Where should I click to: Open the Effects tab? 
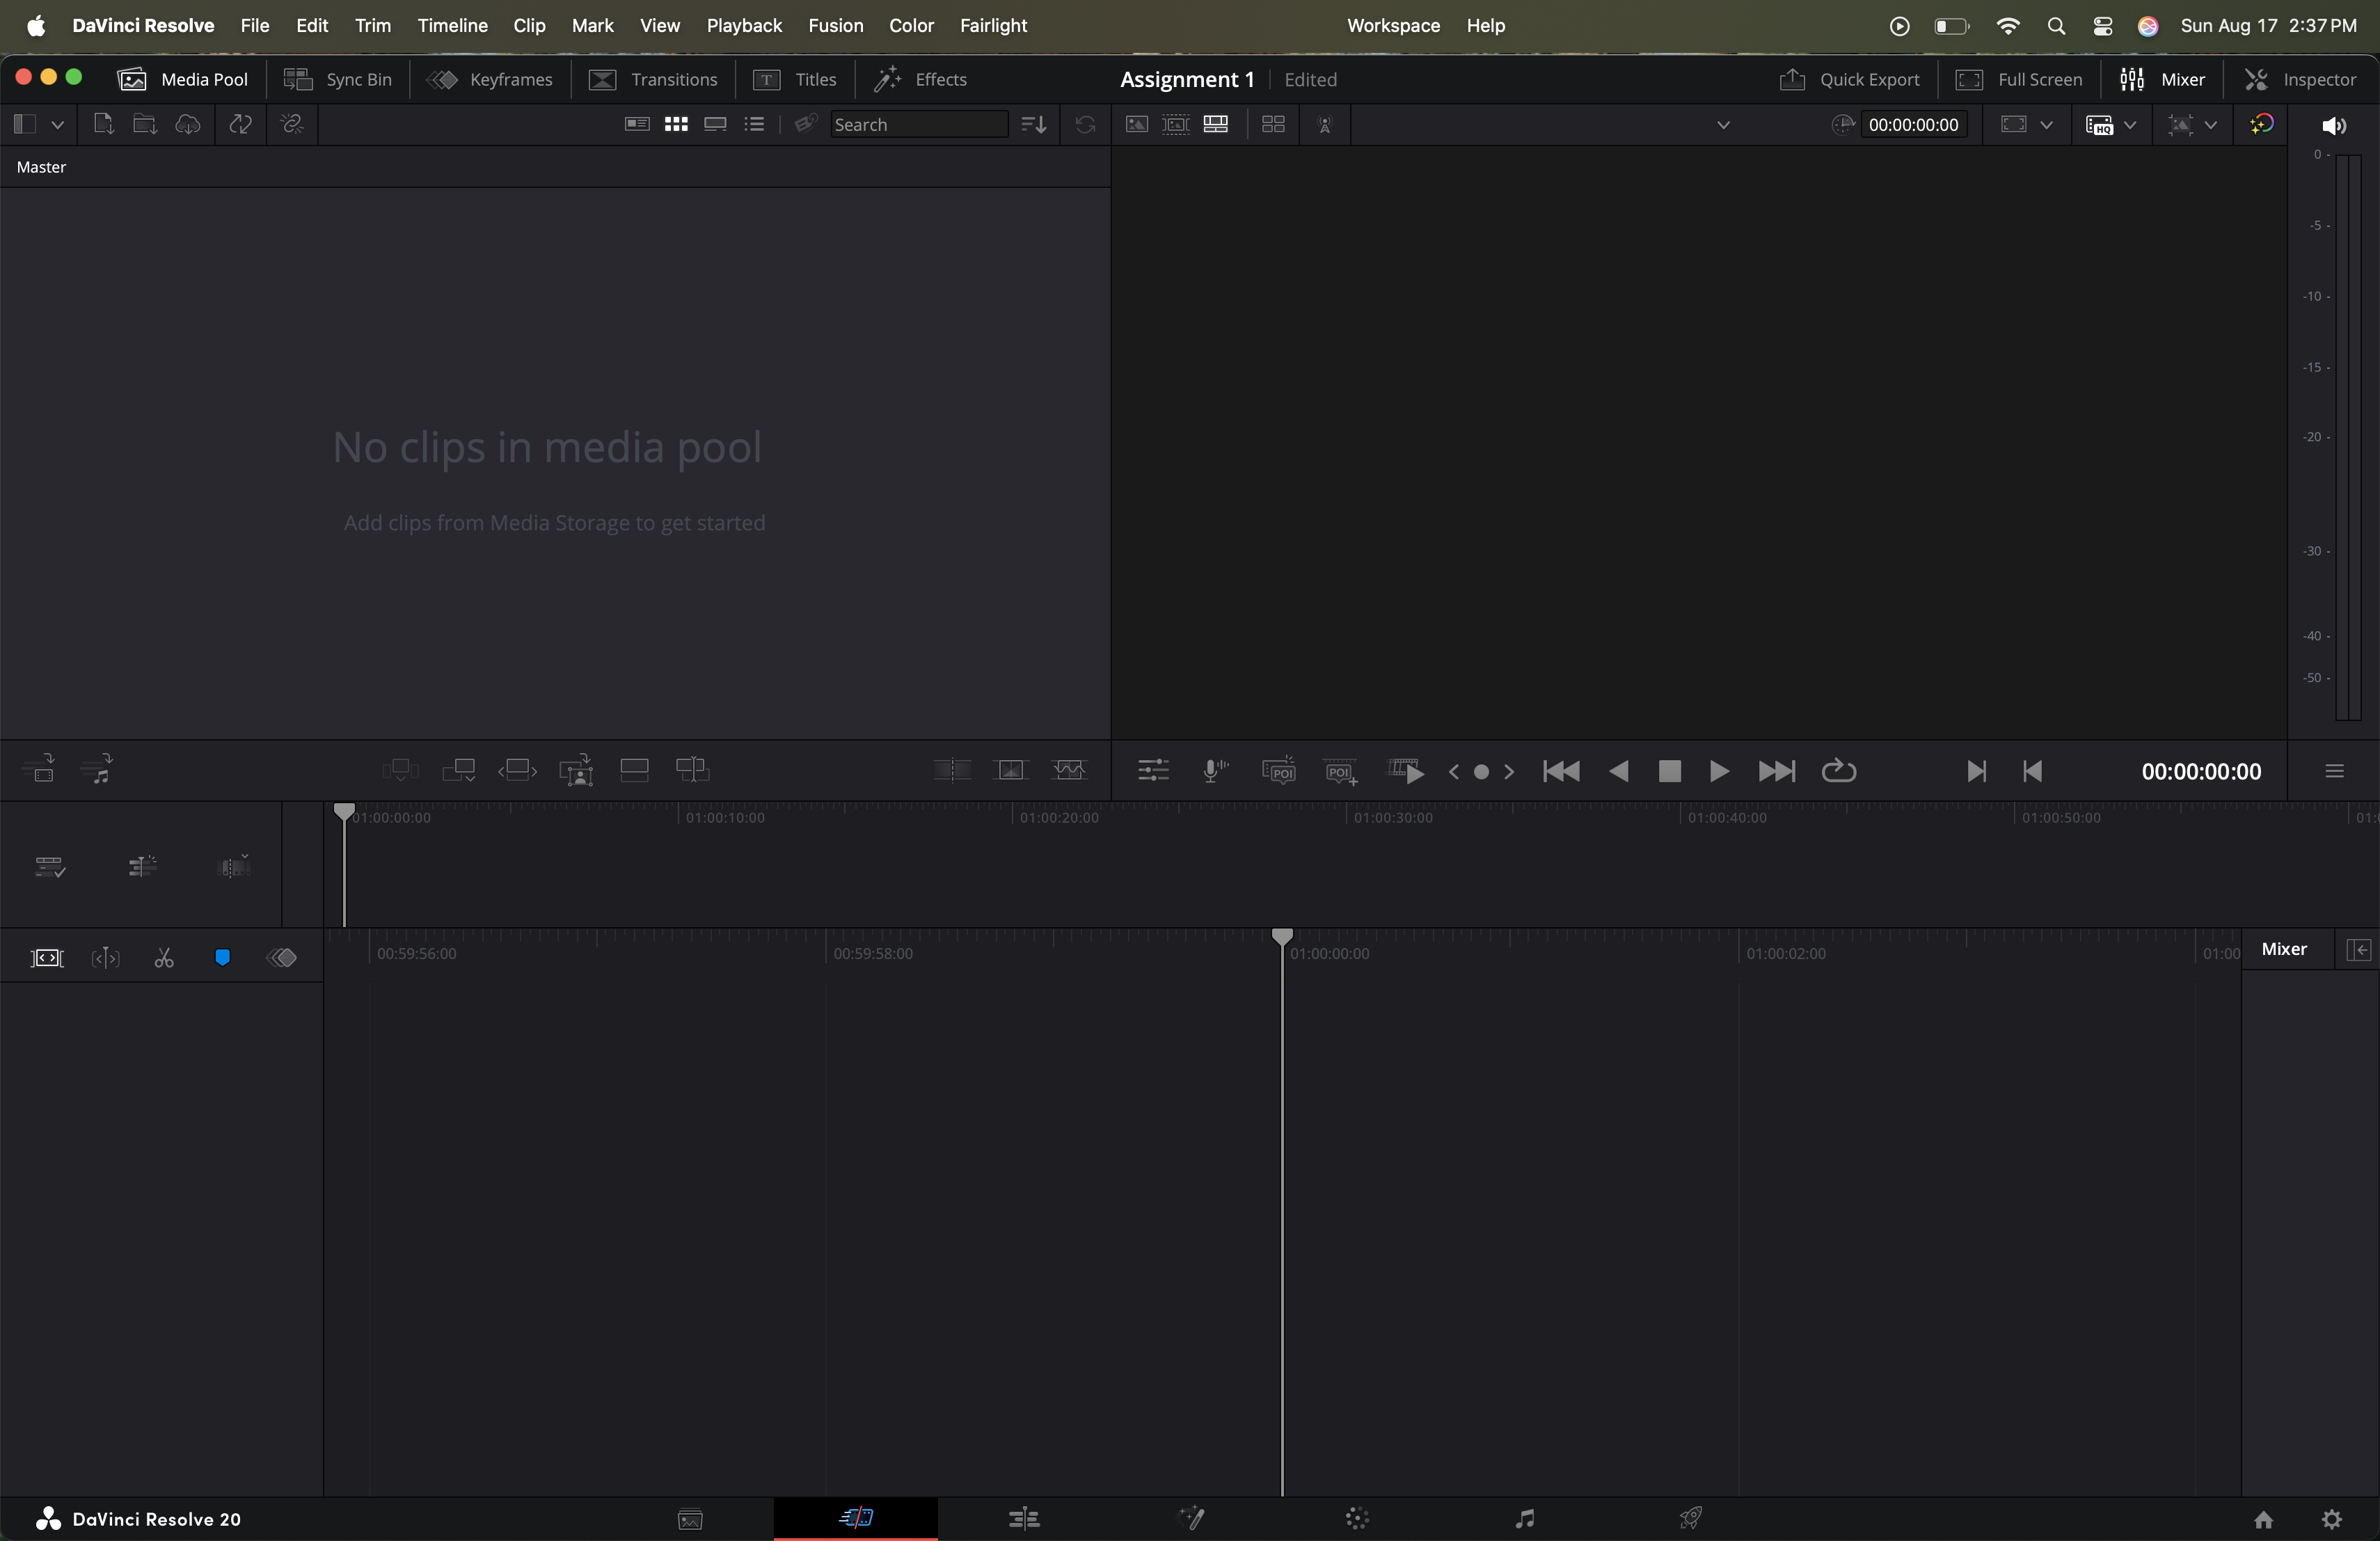pyautogui.click(x=920, y=79)
